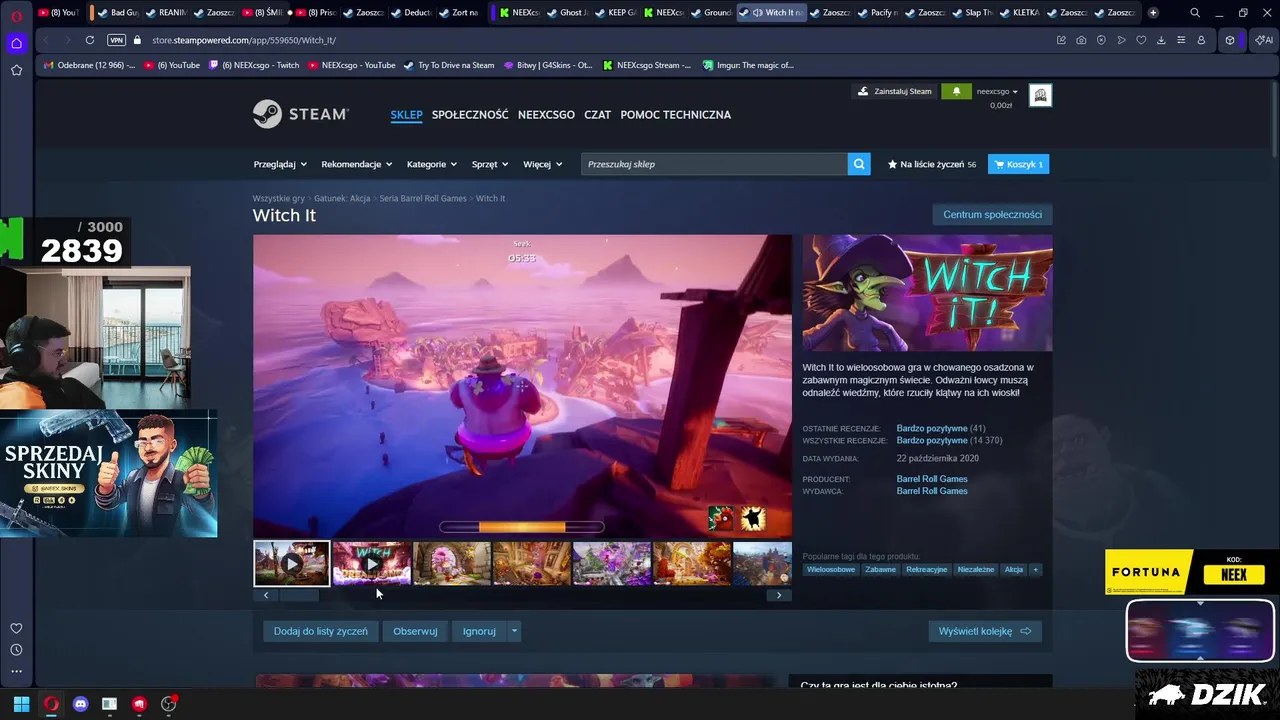Open dropdown arrow beside Ignoruj button
The image size is (1280, 720).
515,631
